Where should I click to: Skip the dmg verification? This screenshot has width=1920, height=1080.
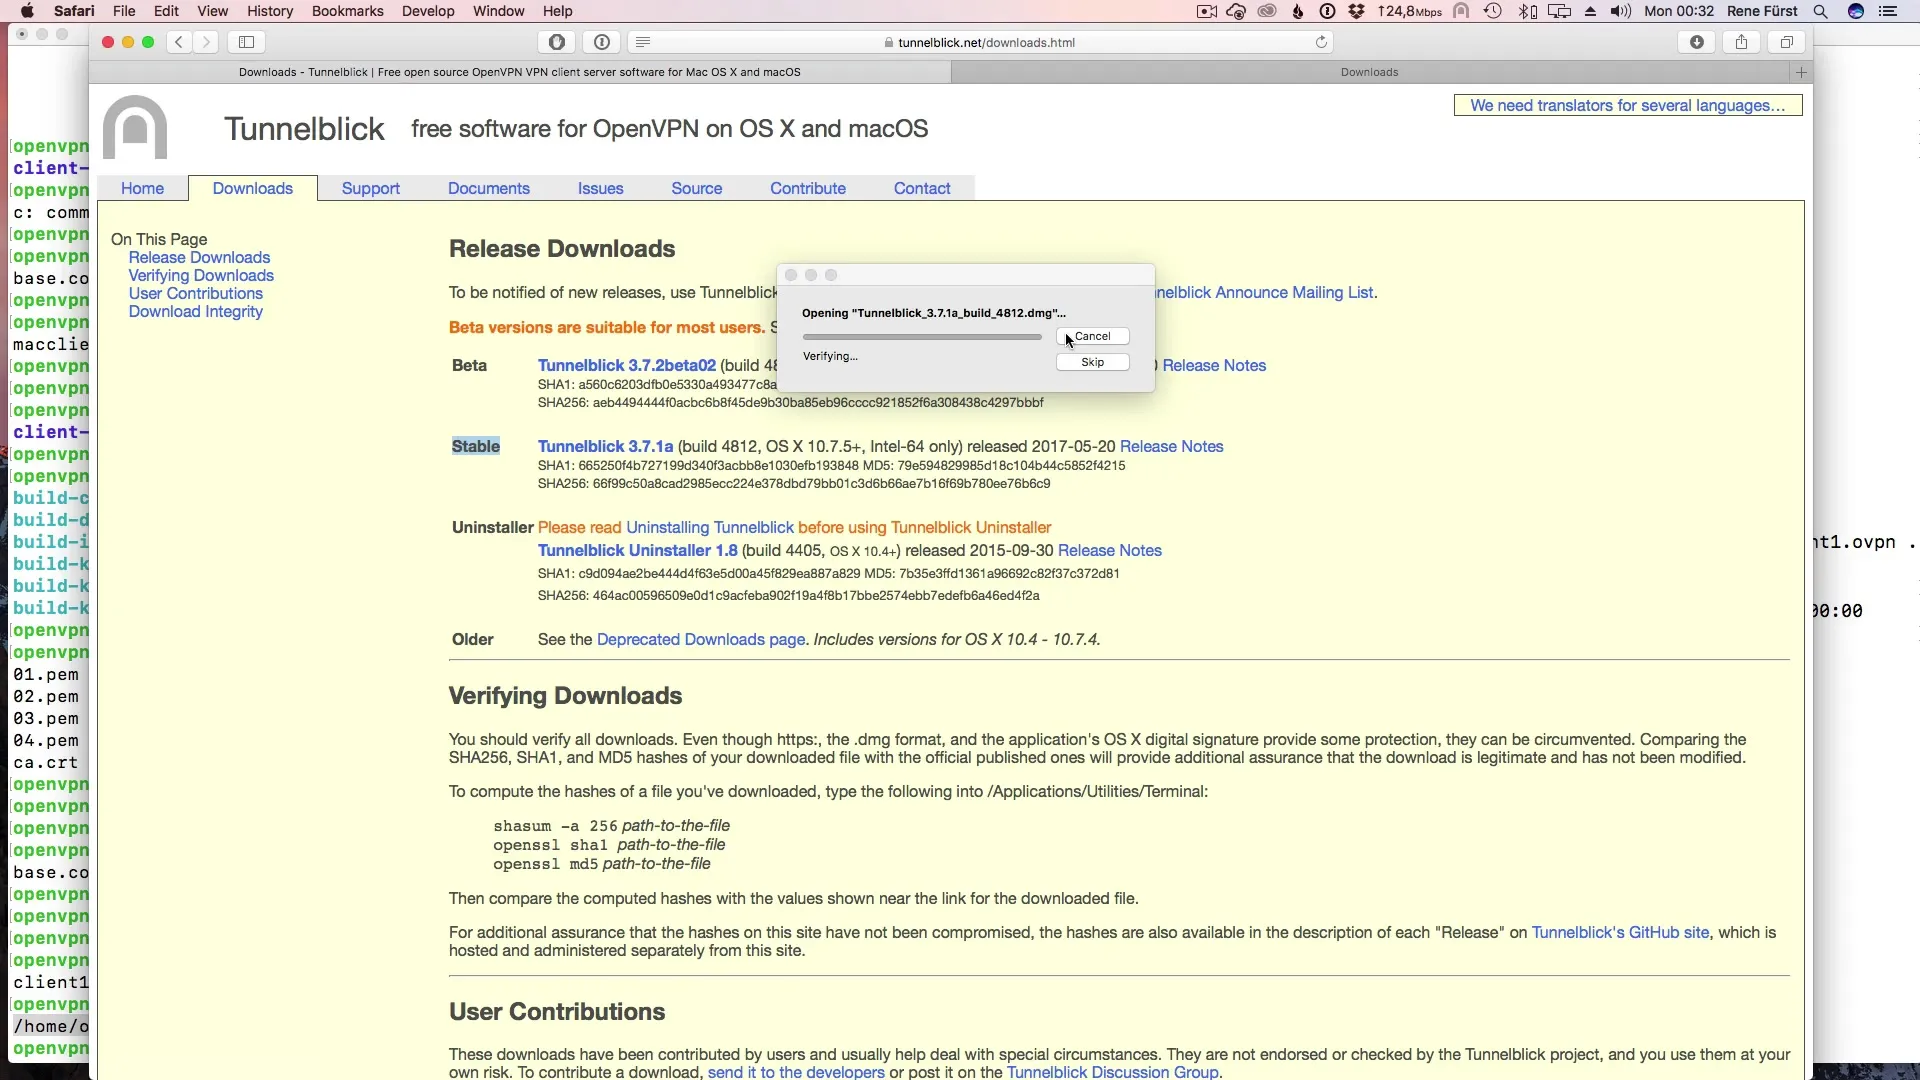[x=1092, y=362]
